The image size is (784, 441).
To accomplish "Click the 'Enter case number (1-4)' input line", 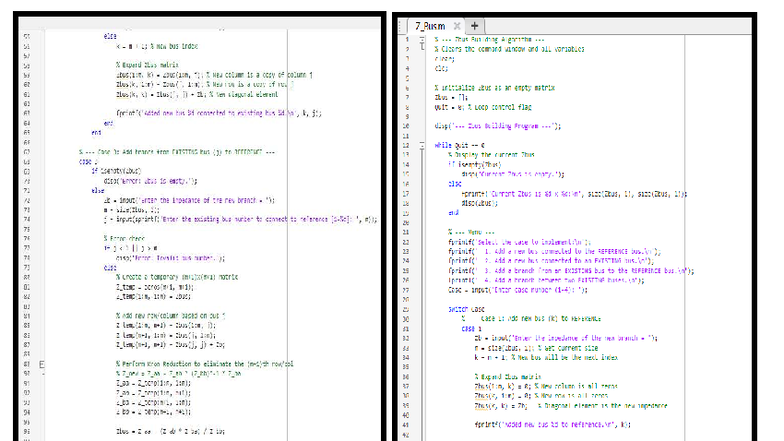I will [518, 290].
